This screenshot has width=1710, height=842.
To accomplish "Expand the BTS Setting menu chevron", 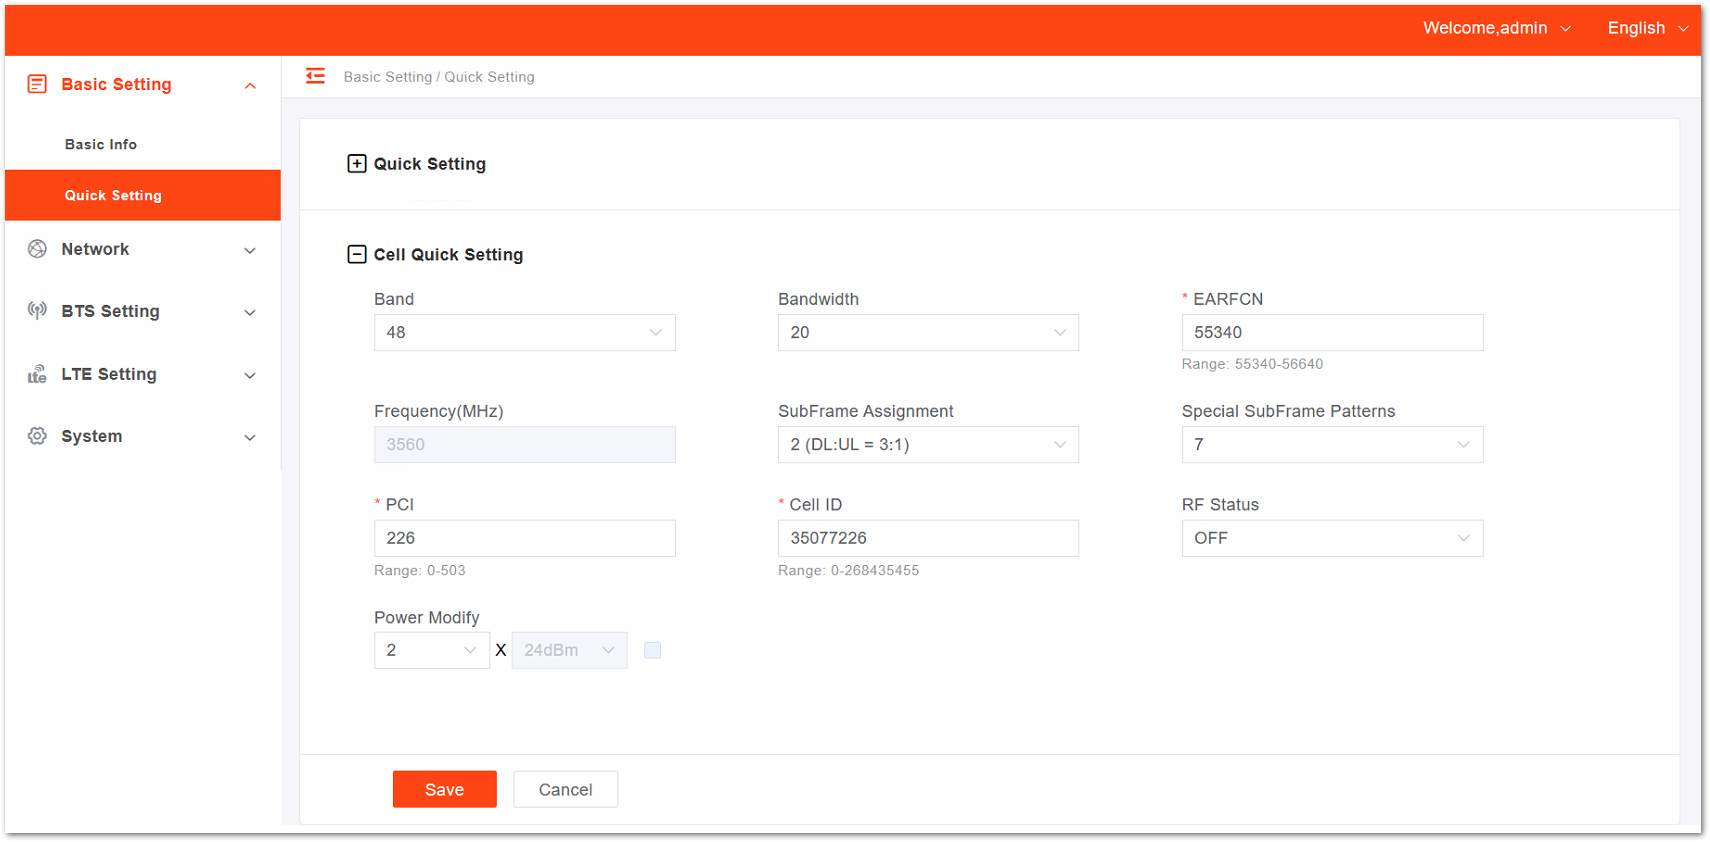I will (250, 312).
